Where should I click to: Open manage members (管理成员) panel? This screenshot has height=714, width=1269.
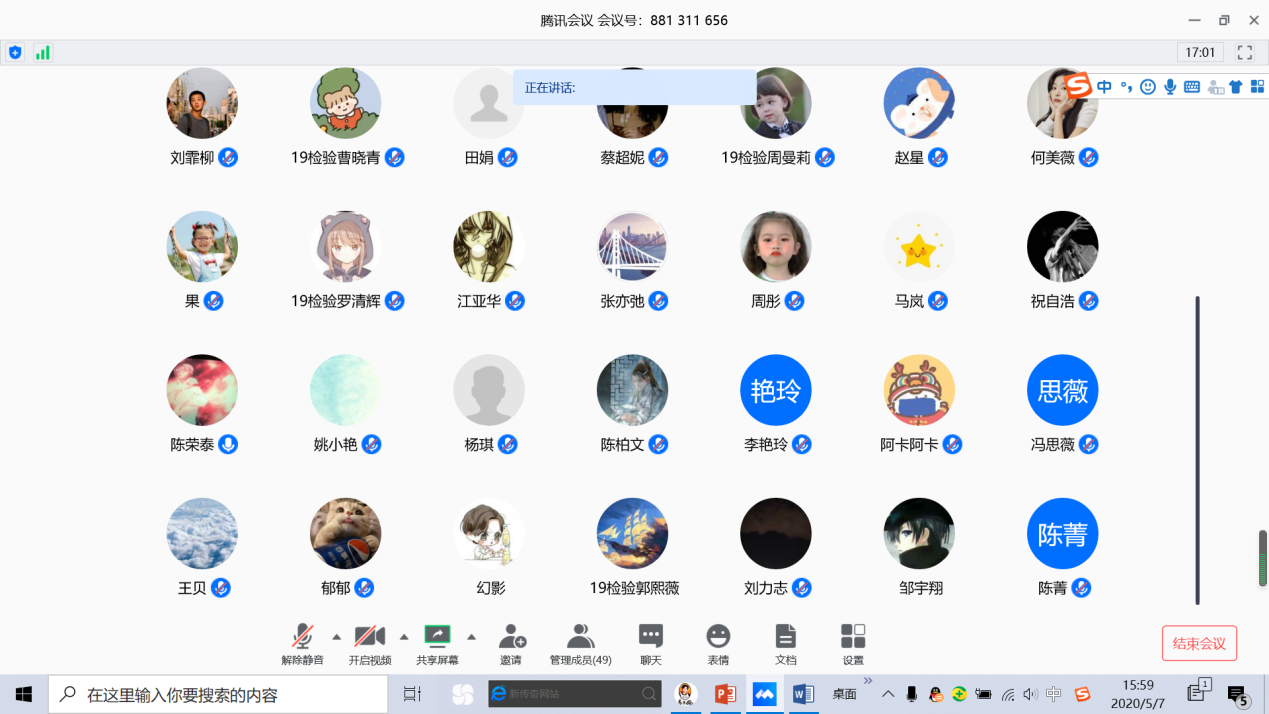(580, 643)
